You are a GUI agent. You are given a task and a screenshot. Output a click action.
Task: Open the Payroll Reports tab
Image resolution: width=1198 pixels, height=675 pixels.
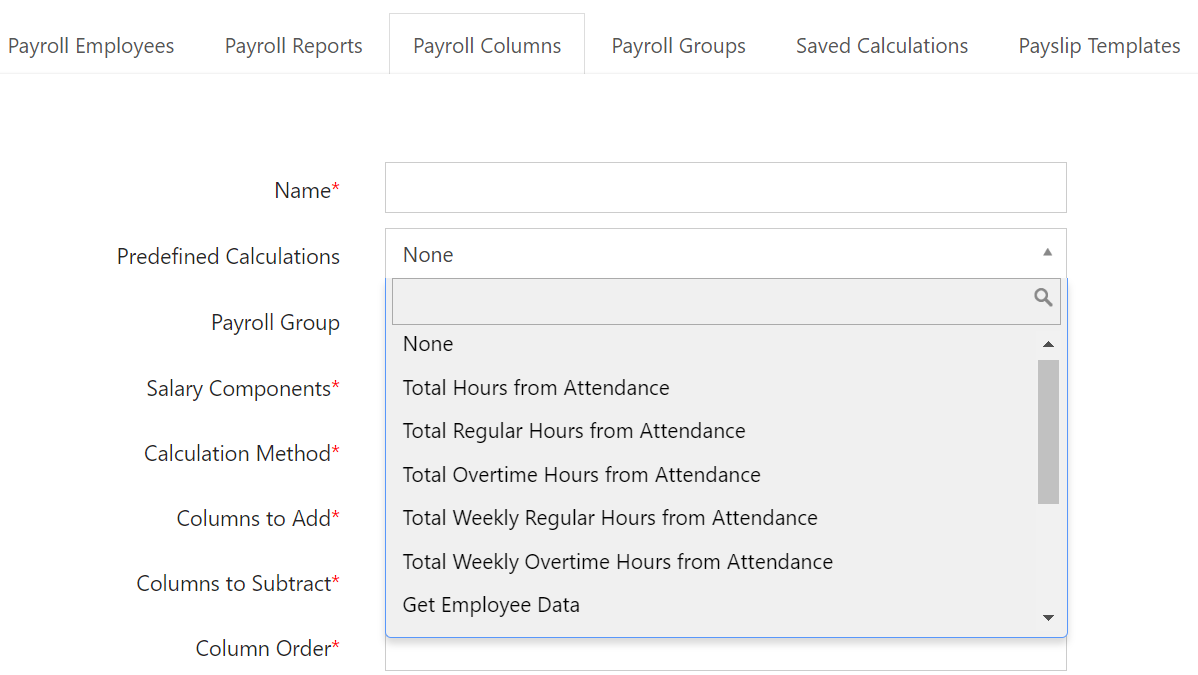pyautogui.click(x=293, y=45)
